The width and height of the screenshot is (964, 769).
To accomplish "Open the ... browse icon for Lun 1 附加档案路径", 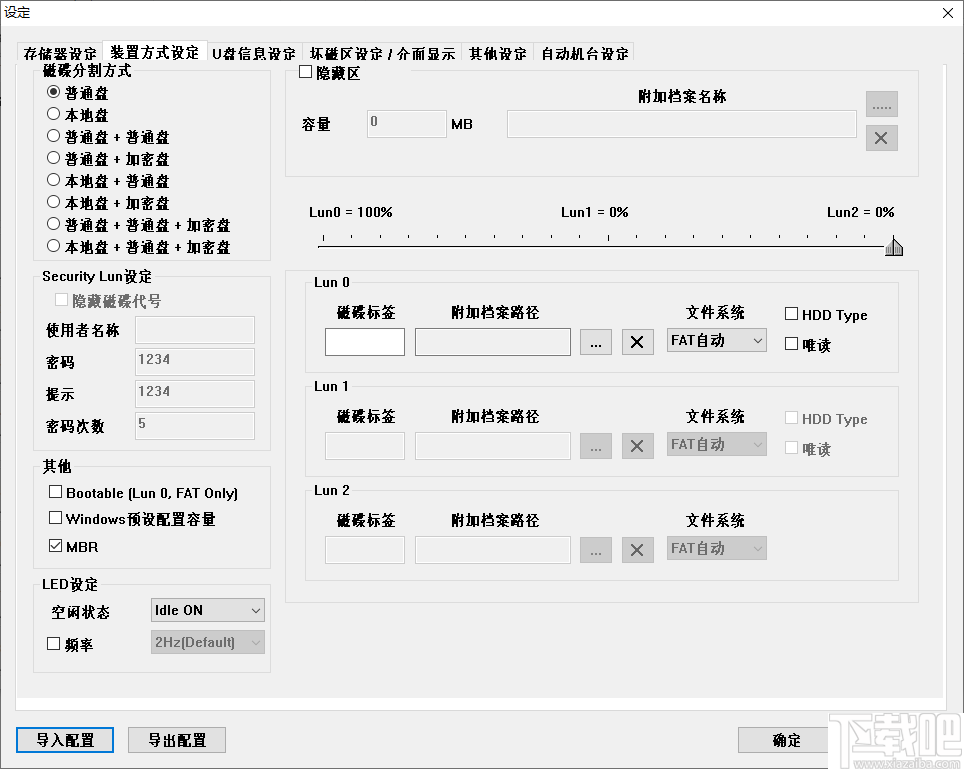I will 595,445.
